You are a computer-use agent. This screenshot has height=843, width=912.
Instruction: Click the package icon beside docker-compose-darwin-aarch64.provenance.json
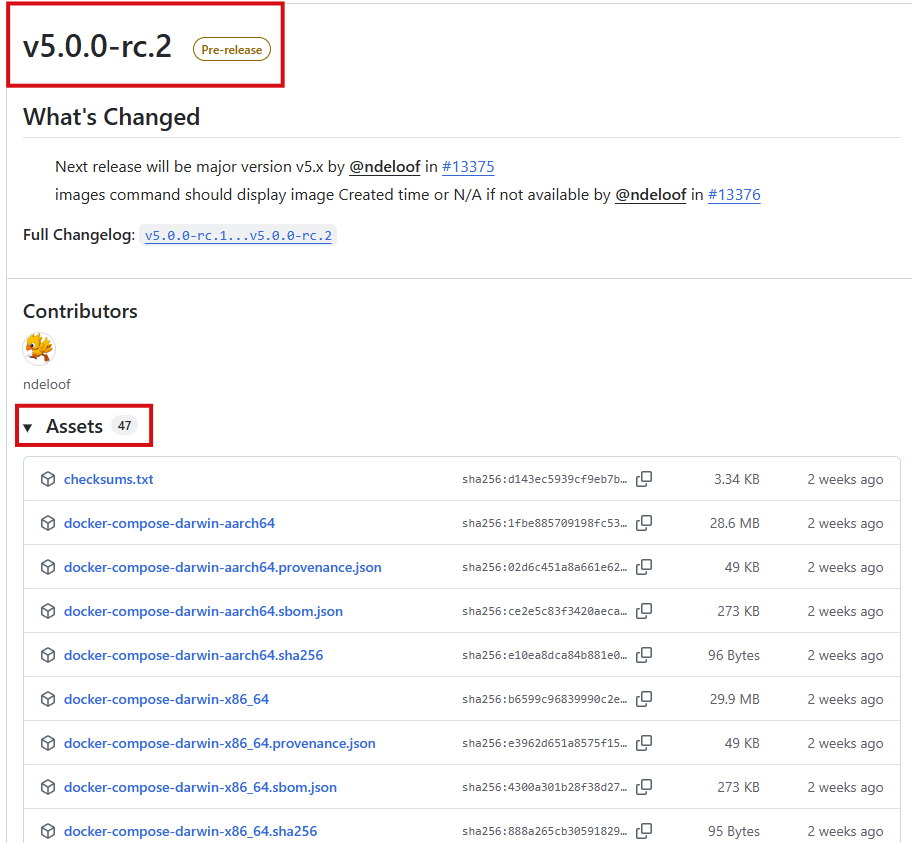(x=48, y=567)
